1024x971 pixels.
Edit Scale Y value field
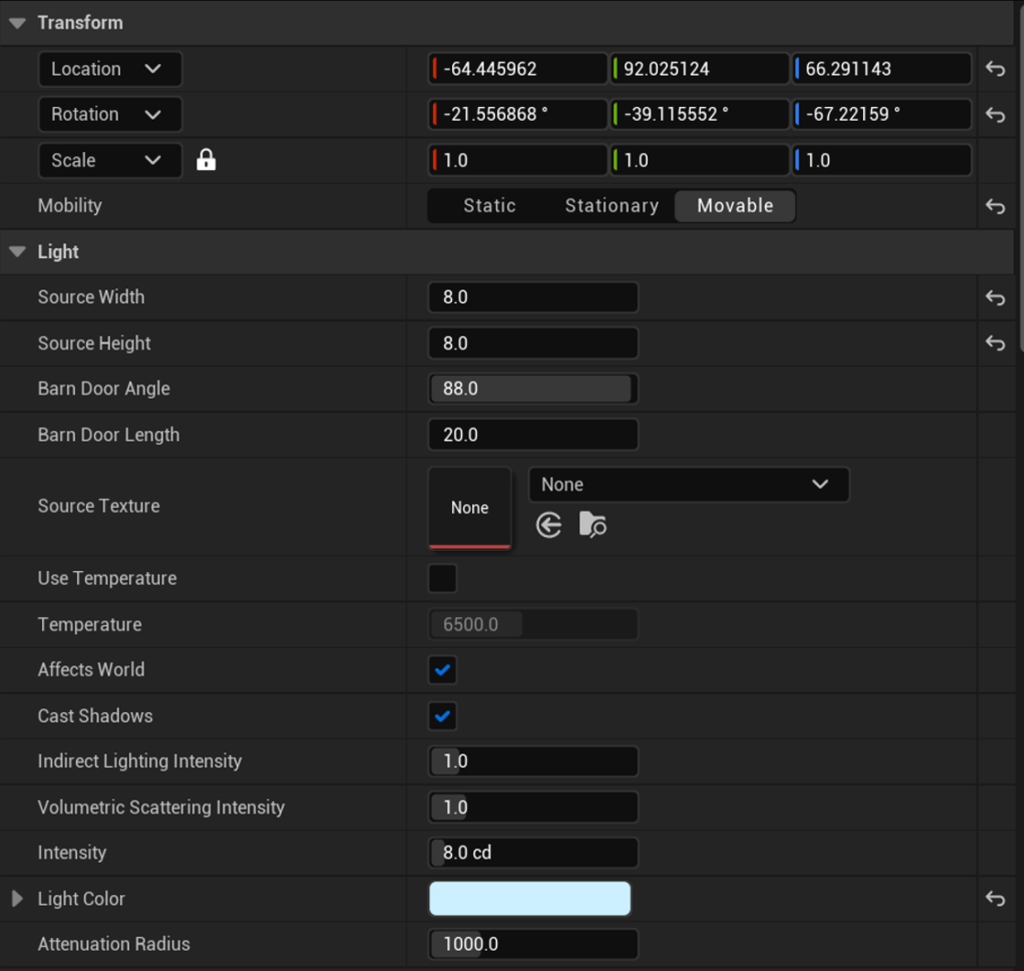pyautogui.click(x=699, y=160)
